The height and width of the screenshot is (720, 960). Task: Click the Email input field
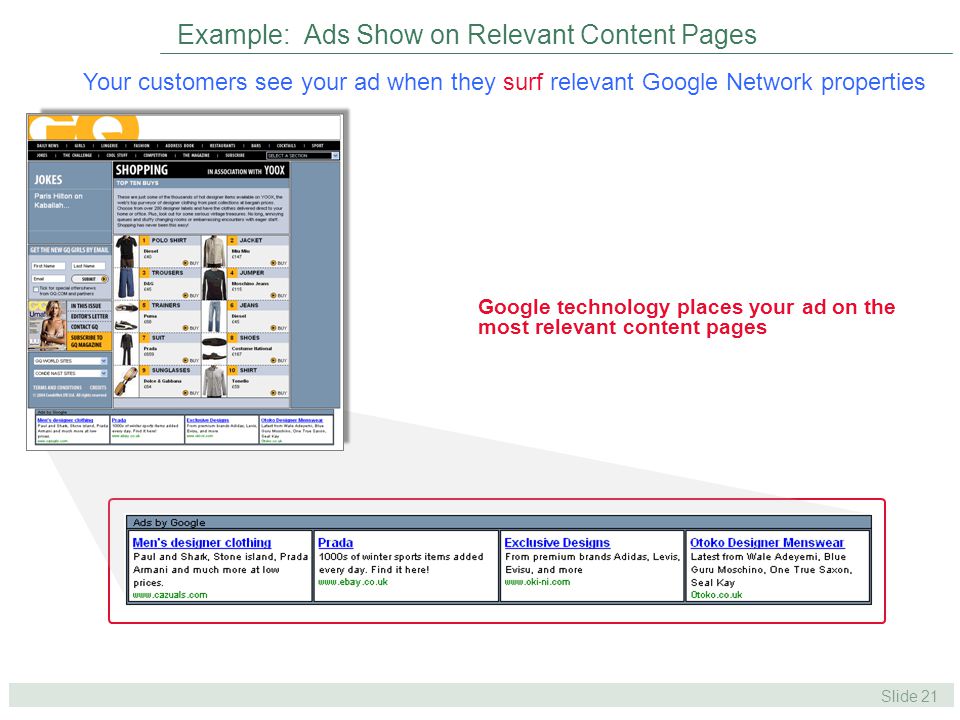coord(48,279)
